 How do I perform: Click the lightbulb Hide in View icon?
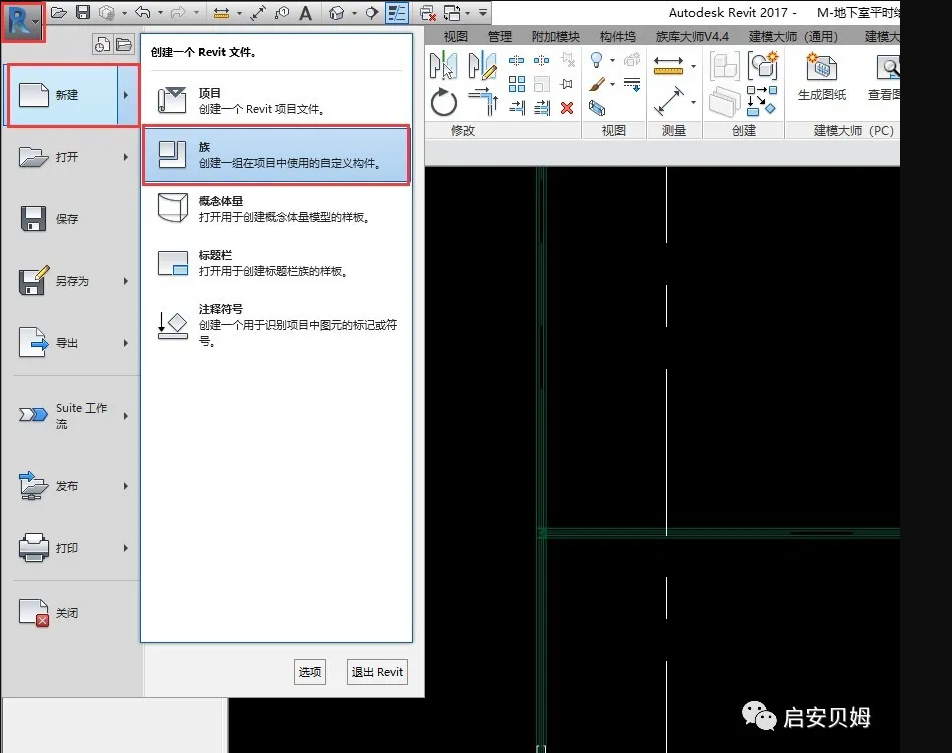(x=597, y=60)
